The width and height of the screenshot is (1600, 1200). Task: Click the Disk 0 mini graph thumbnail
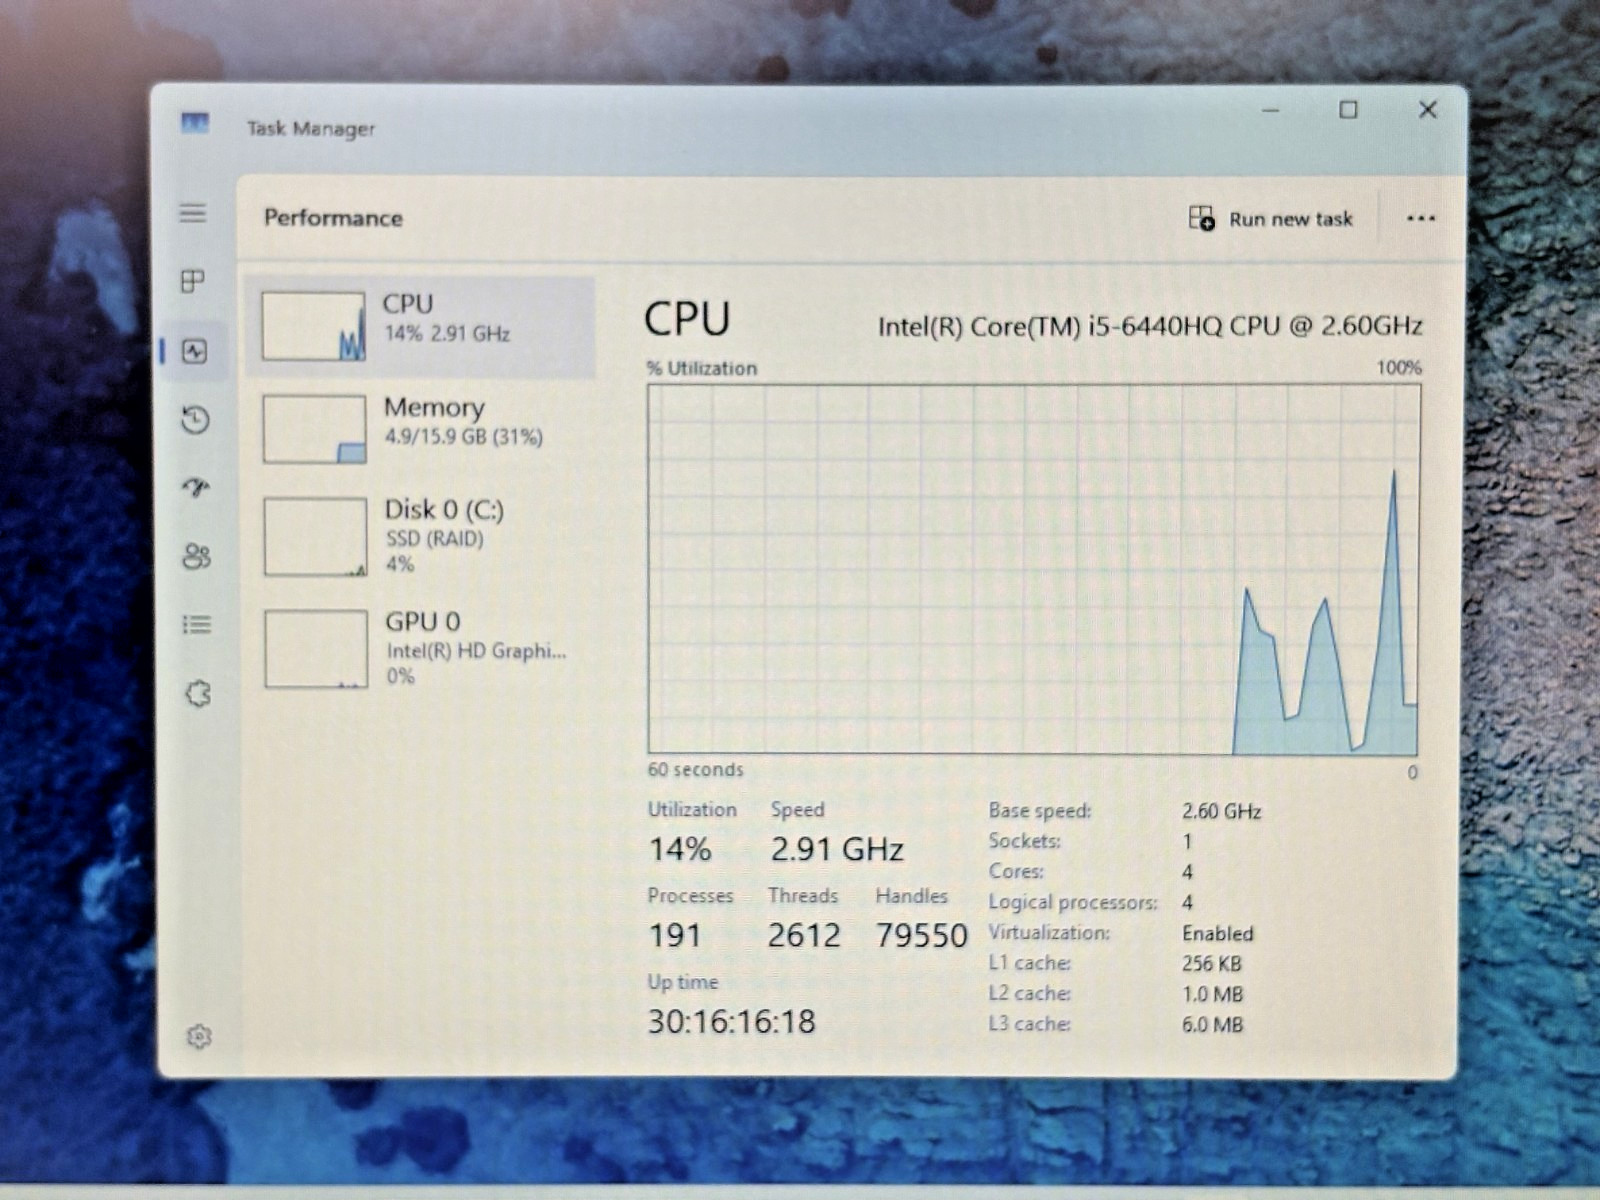click(315, 537)
